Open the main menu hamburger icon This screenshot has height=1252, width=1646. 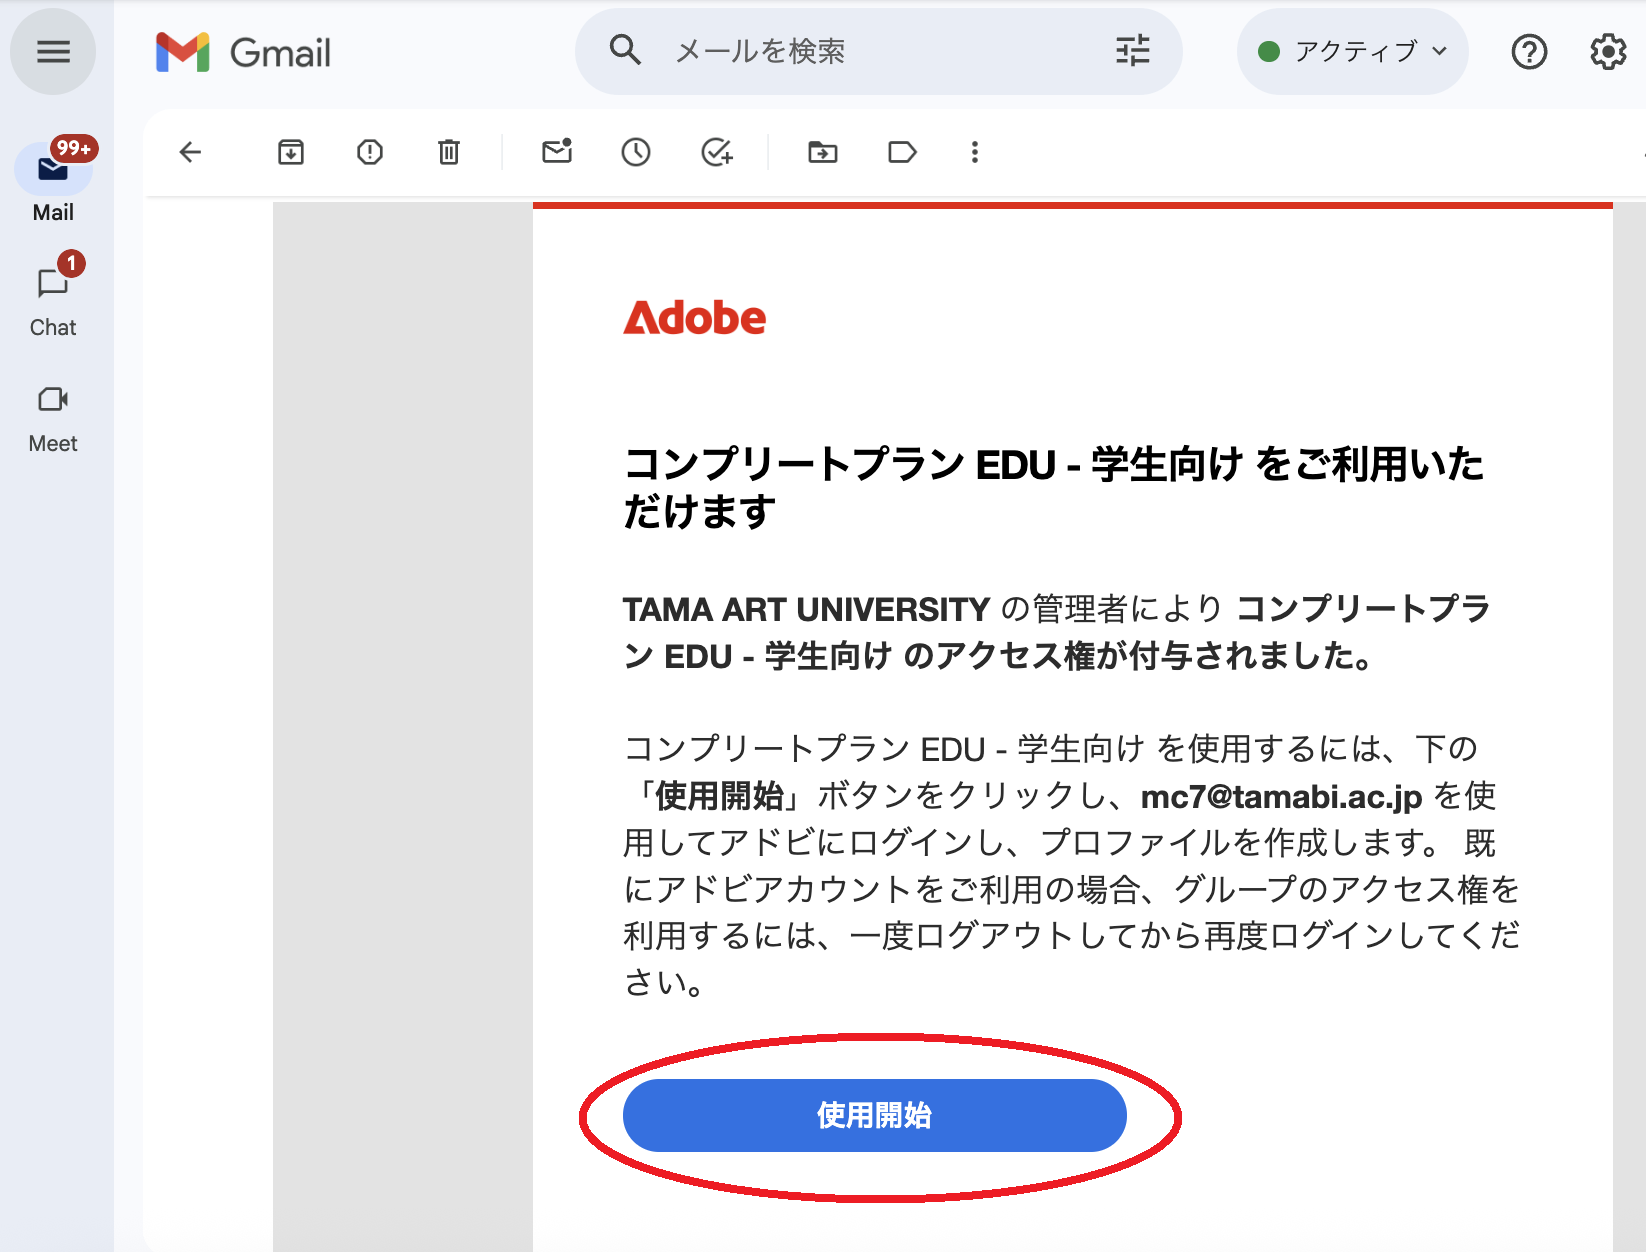[x=53, y=52]
